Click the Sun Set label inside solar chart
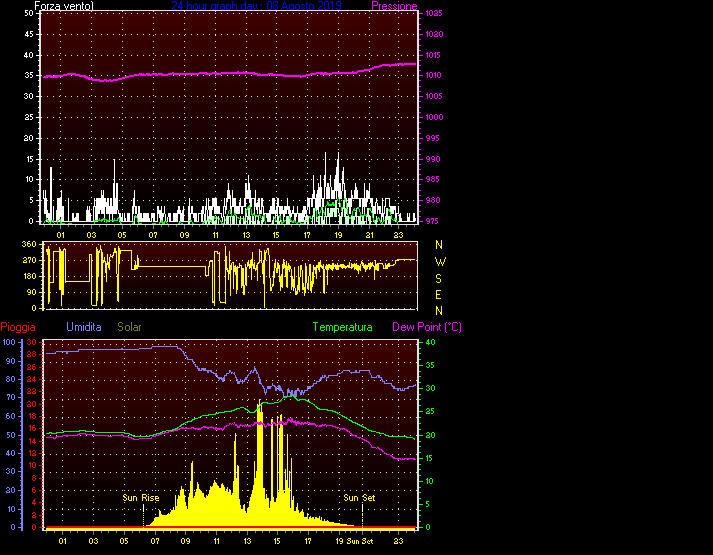Screen dimensions: 713x555 pyautogui.click(x=359, y=498)
